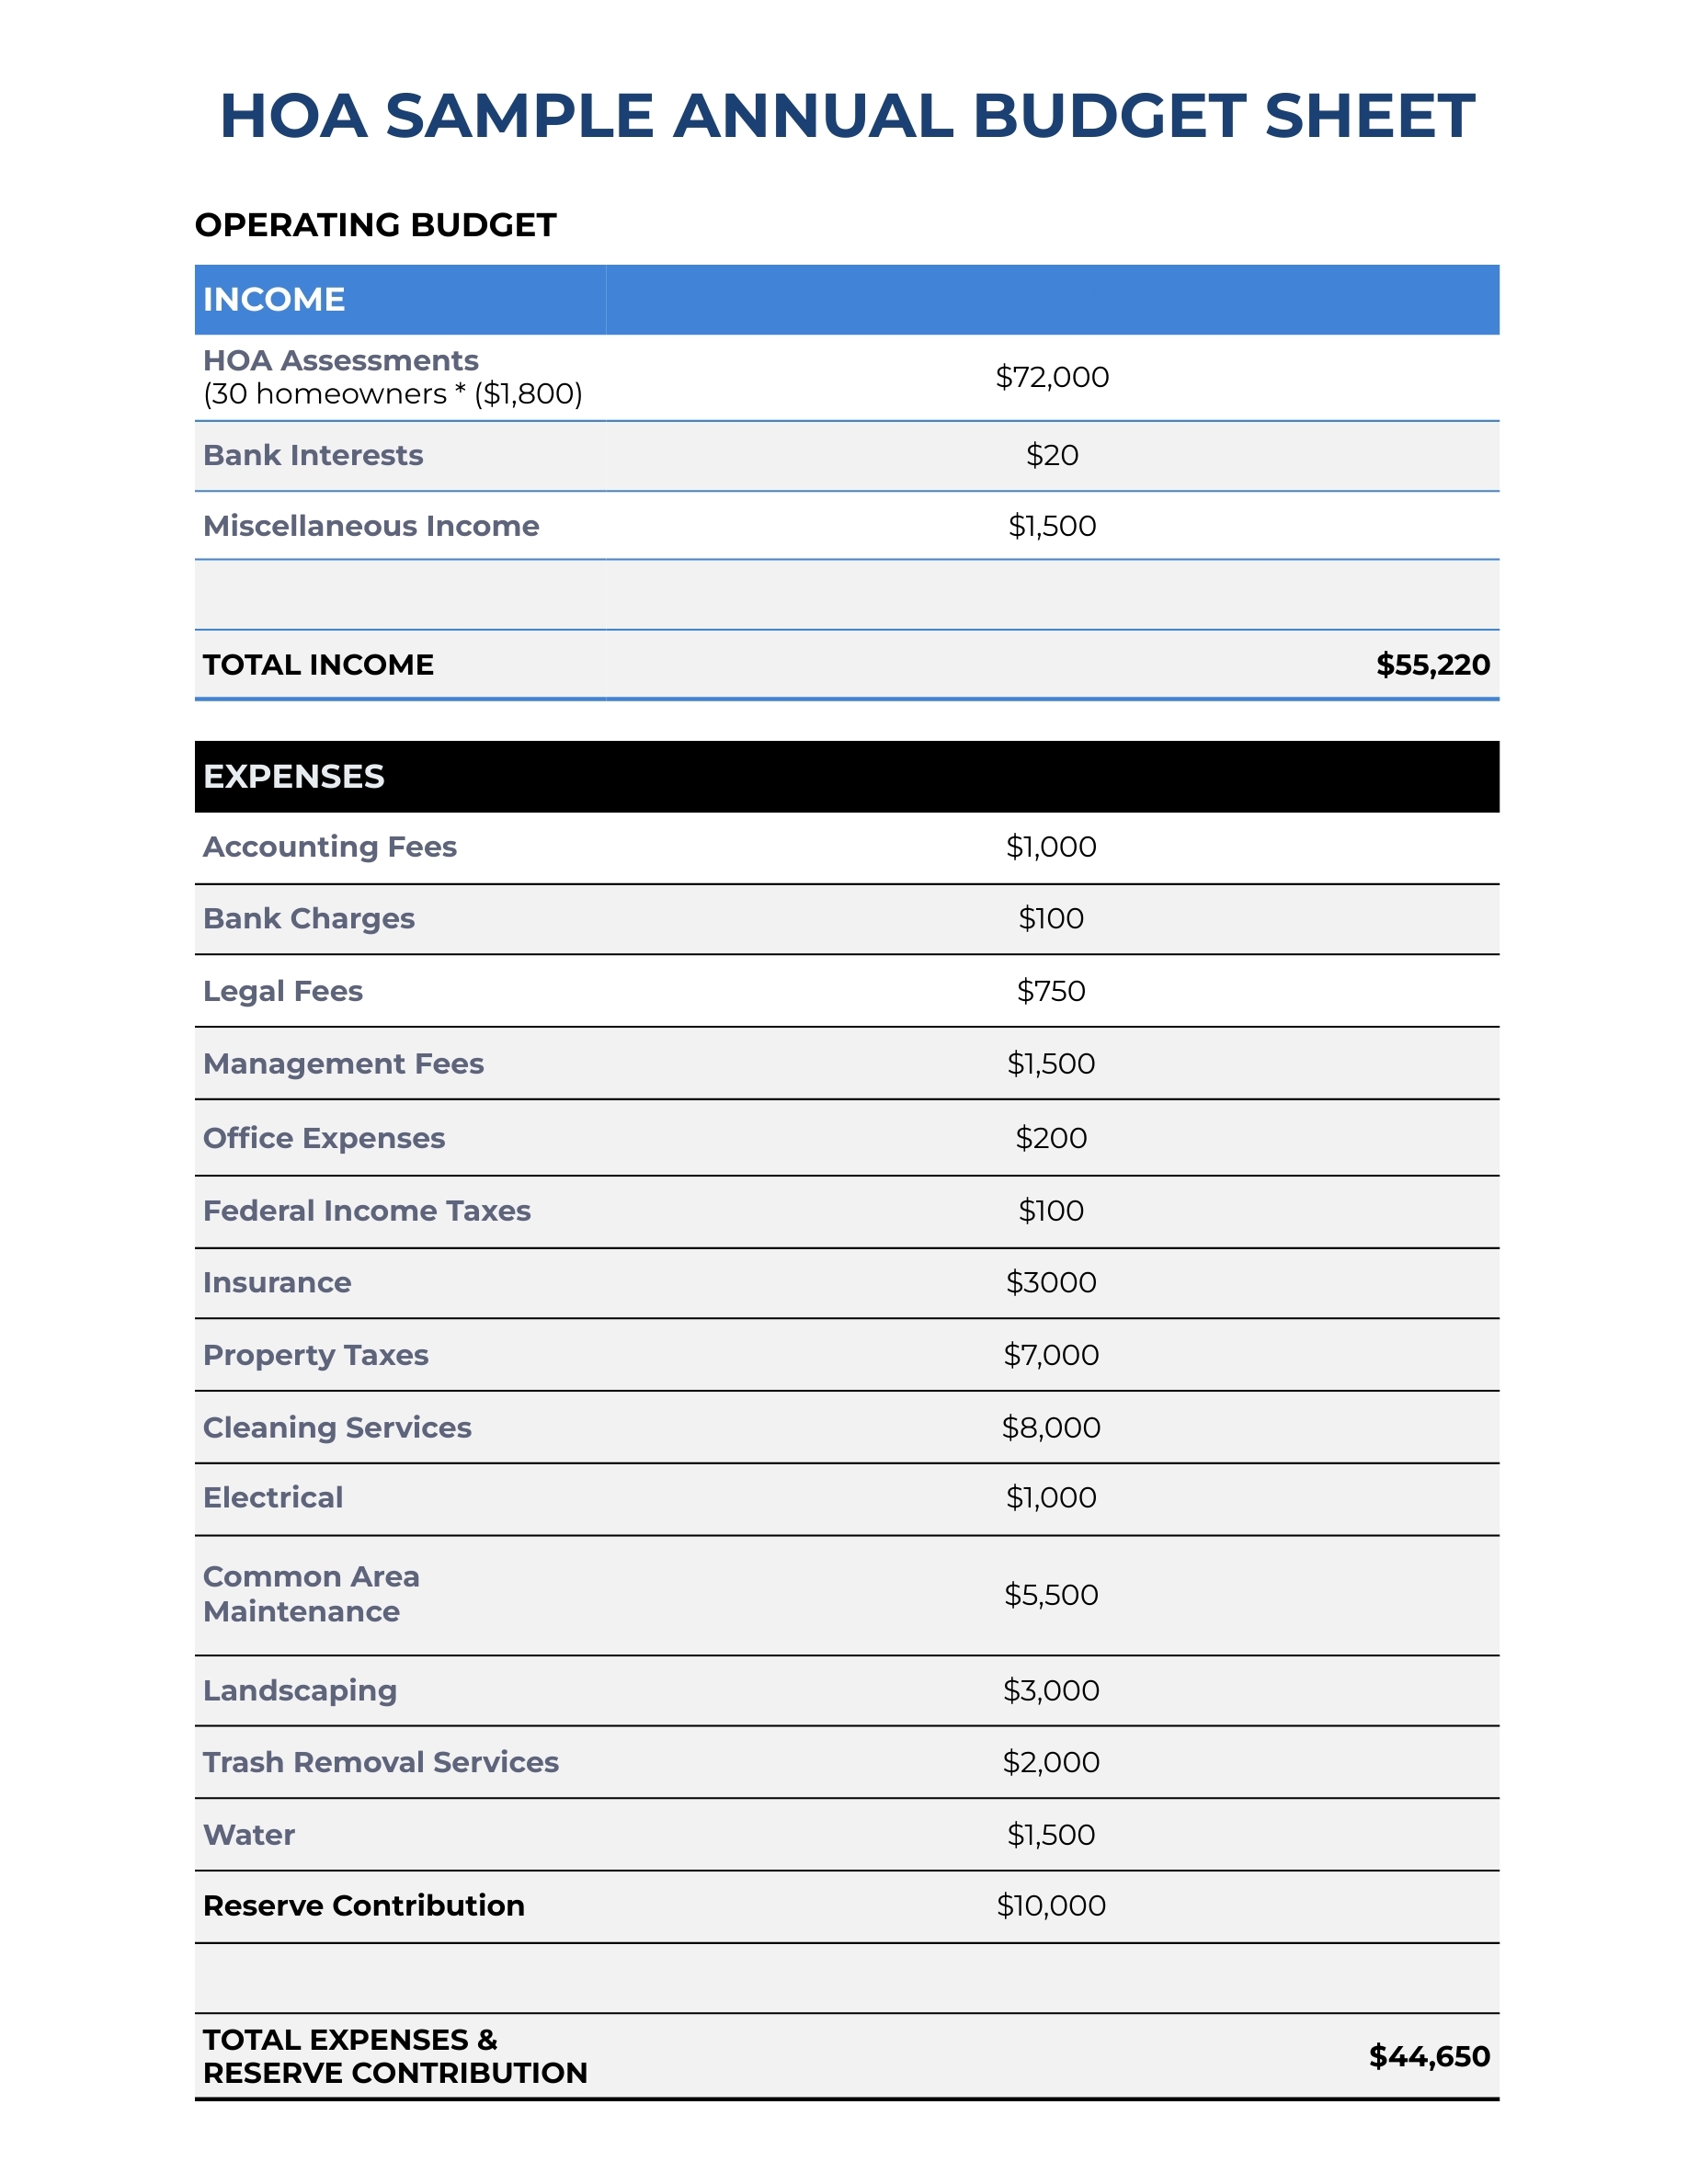1688x2184 pixels.
Task: Select the Common Area Maintenance label
Action: 311,1594
